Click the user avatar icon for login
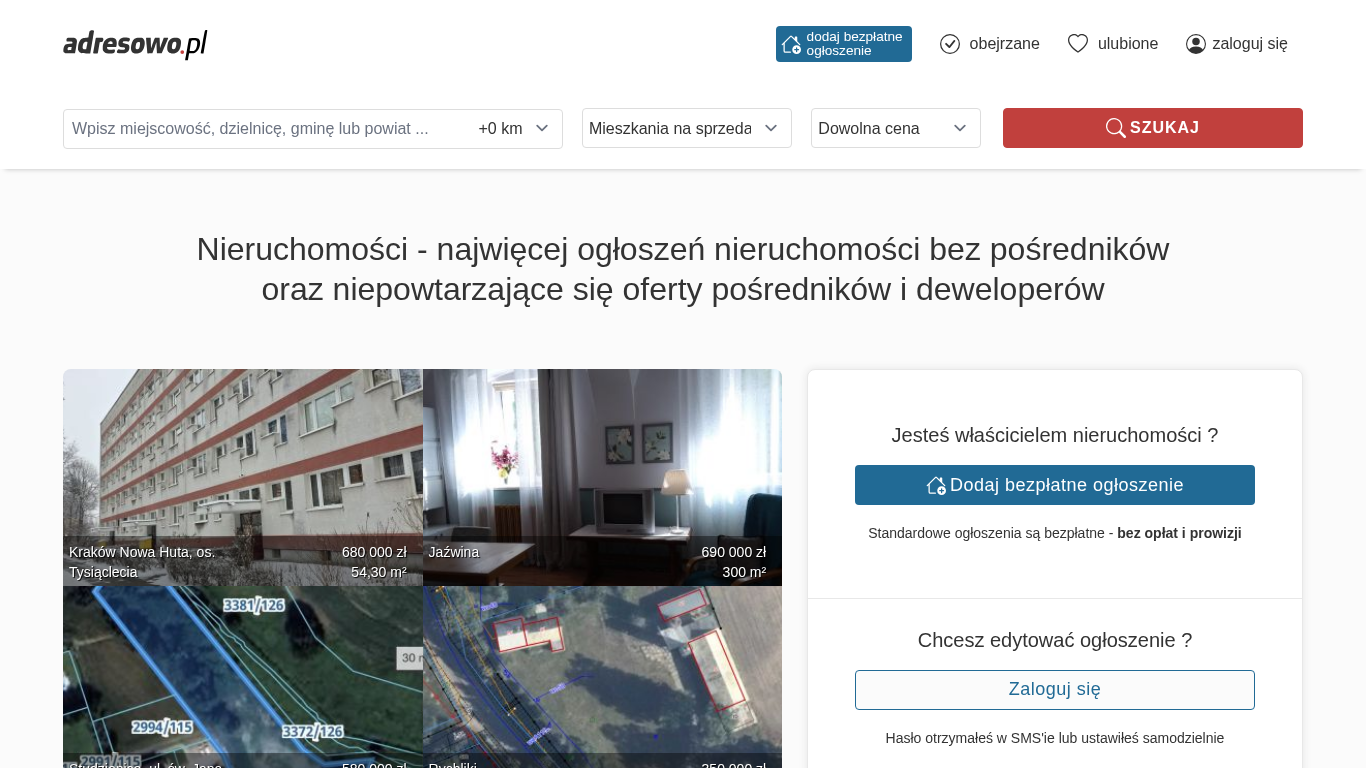The width and height of the screenshot is (1366, 768). [1195, 44]
